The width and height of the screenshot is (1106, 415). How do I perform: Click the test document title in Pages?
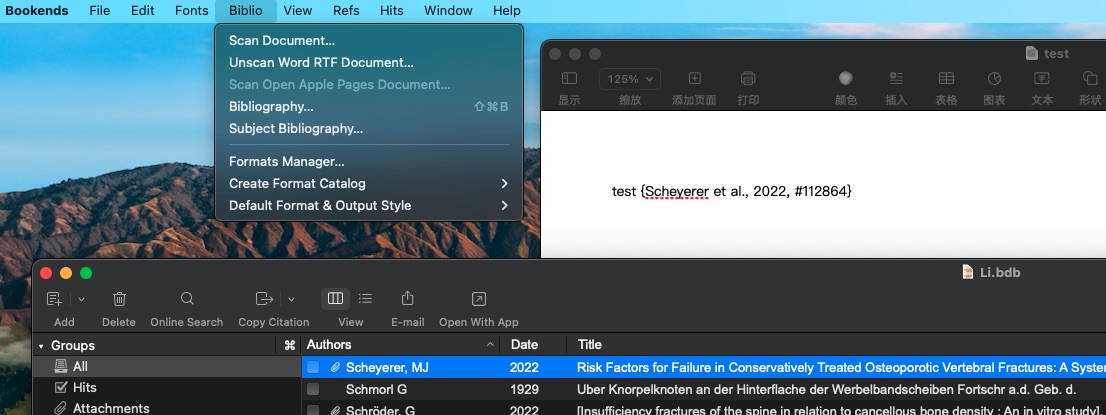[1056, 54]
